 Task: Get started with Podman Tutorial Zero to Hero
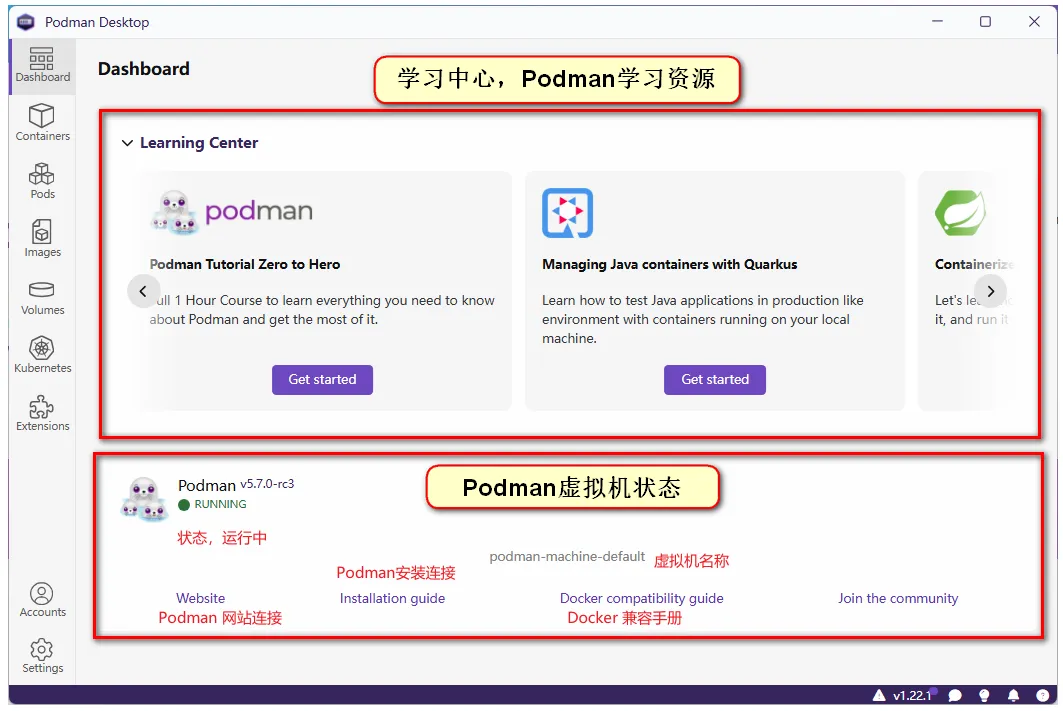(x=322, y=380)
